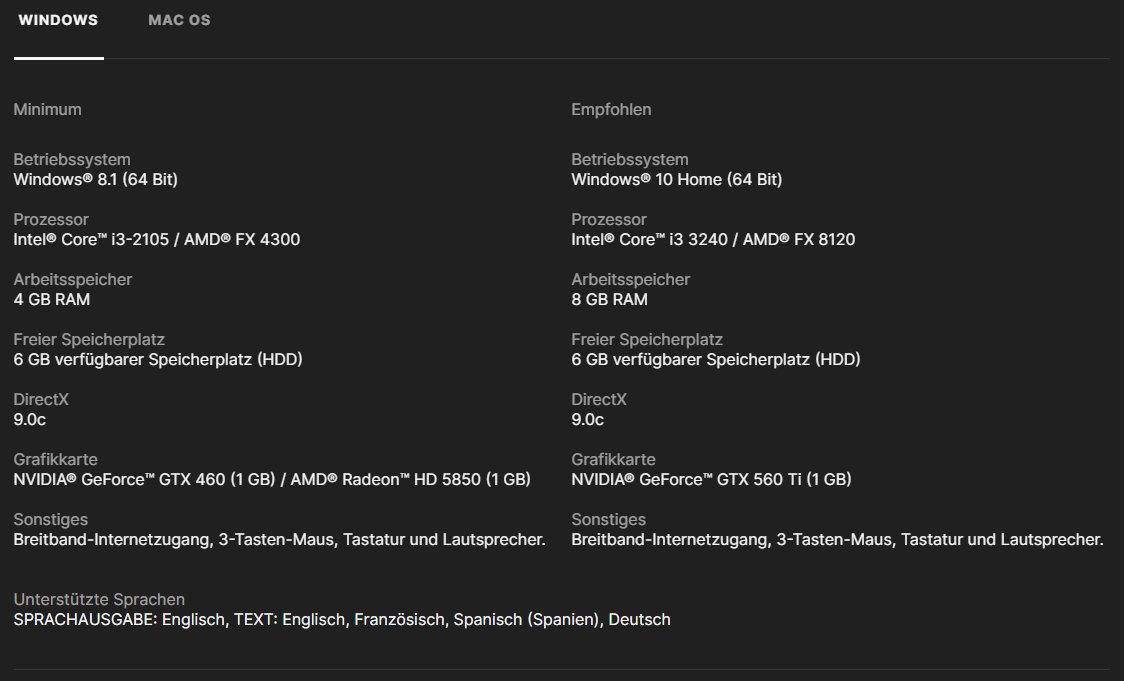This screenshot has height=681, width=1124.
Task: Click the recommended DirectX 9.0c value
Action: 588,419
